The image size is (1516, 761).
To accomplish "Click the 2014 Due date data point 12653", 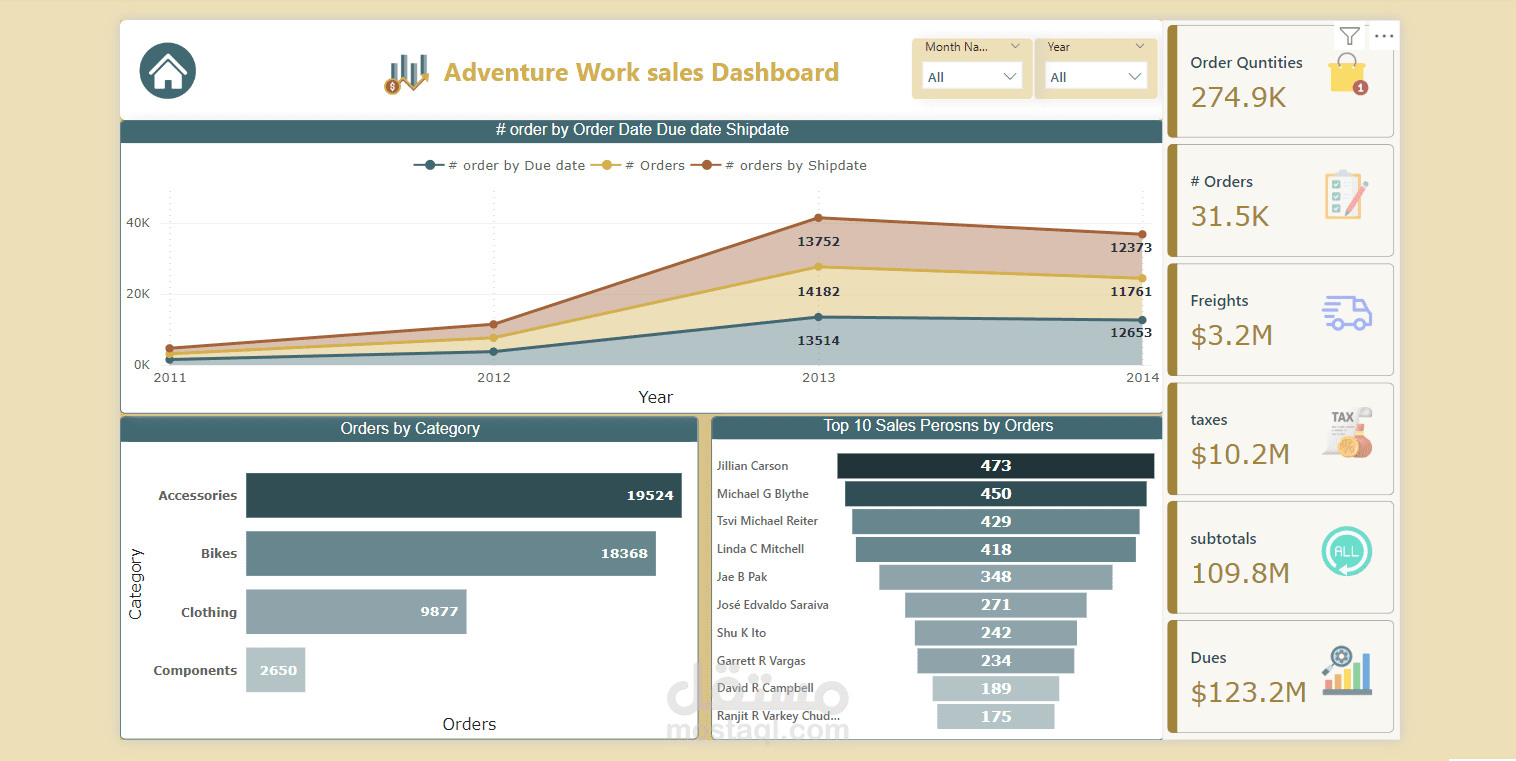I will [x=1142, y=320].
